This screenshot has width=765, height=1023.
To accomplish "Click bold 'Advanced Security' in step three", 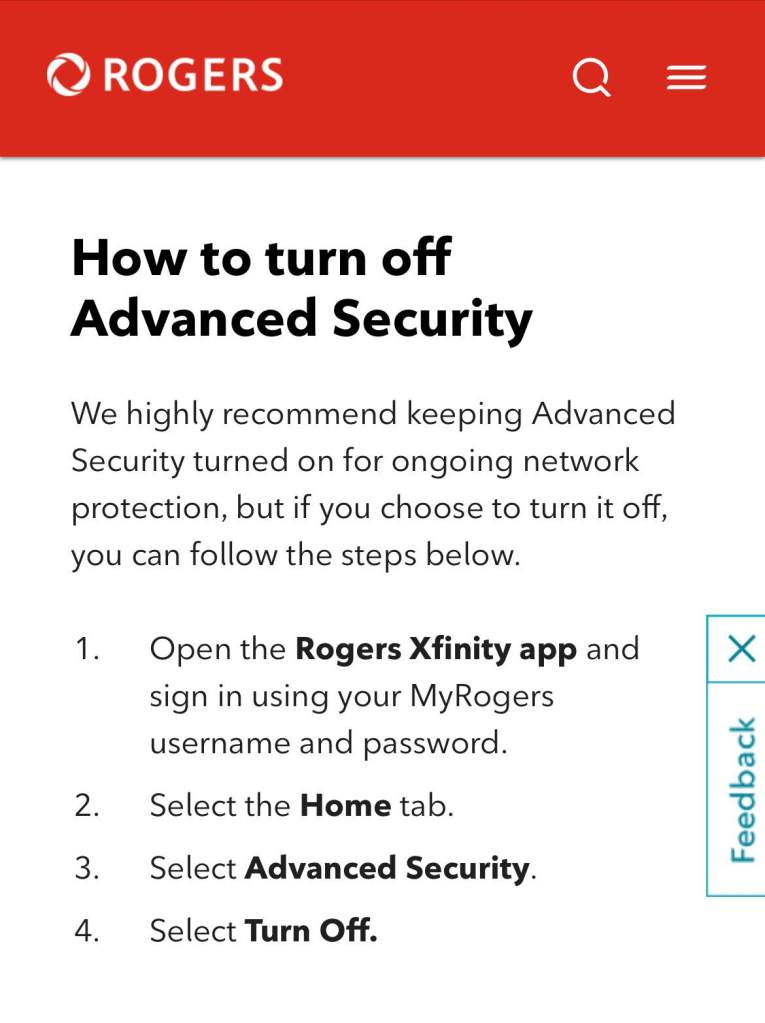I will click(x=387, y=868).
